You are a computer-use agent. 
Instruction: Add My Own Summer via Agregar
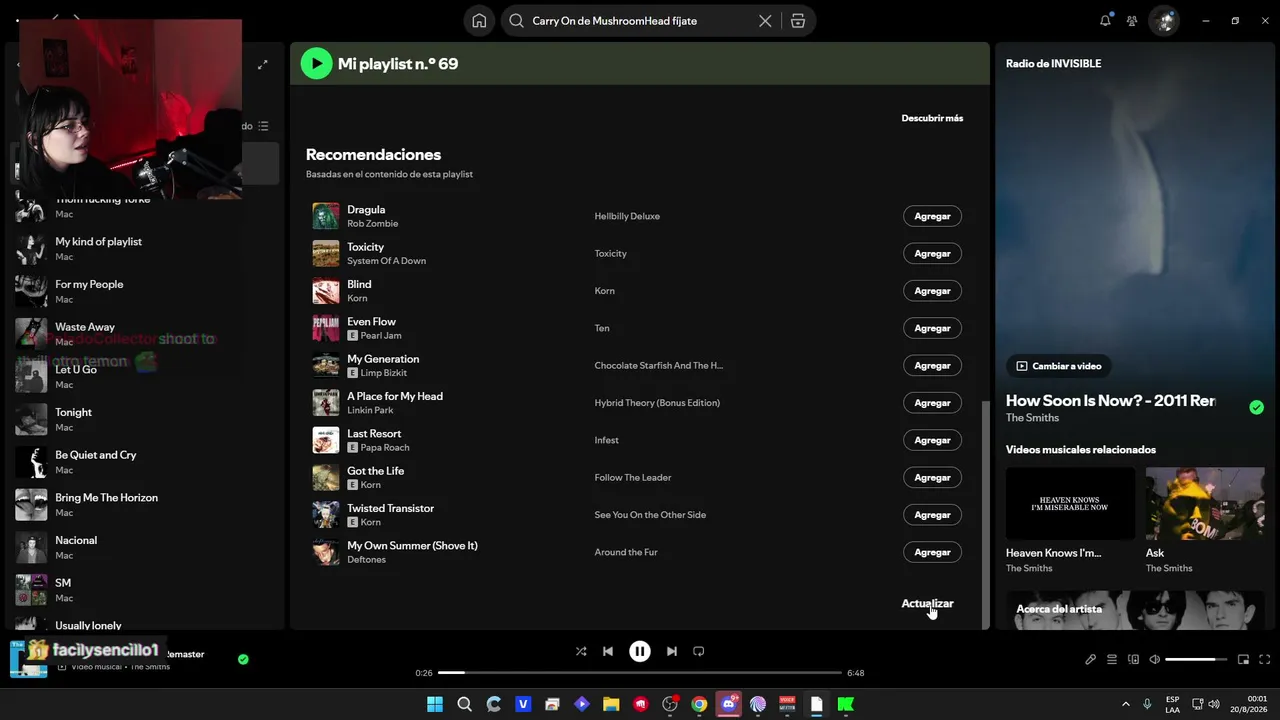coord(932,552)
